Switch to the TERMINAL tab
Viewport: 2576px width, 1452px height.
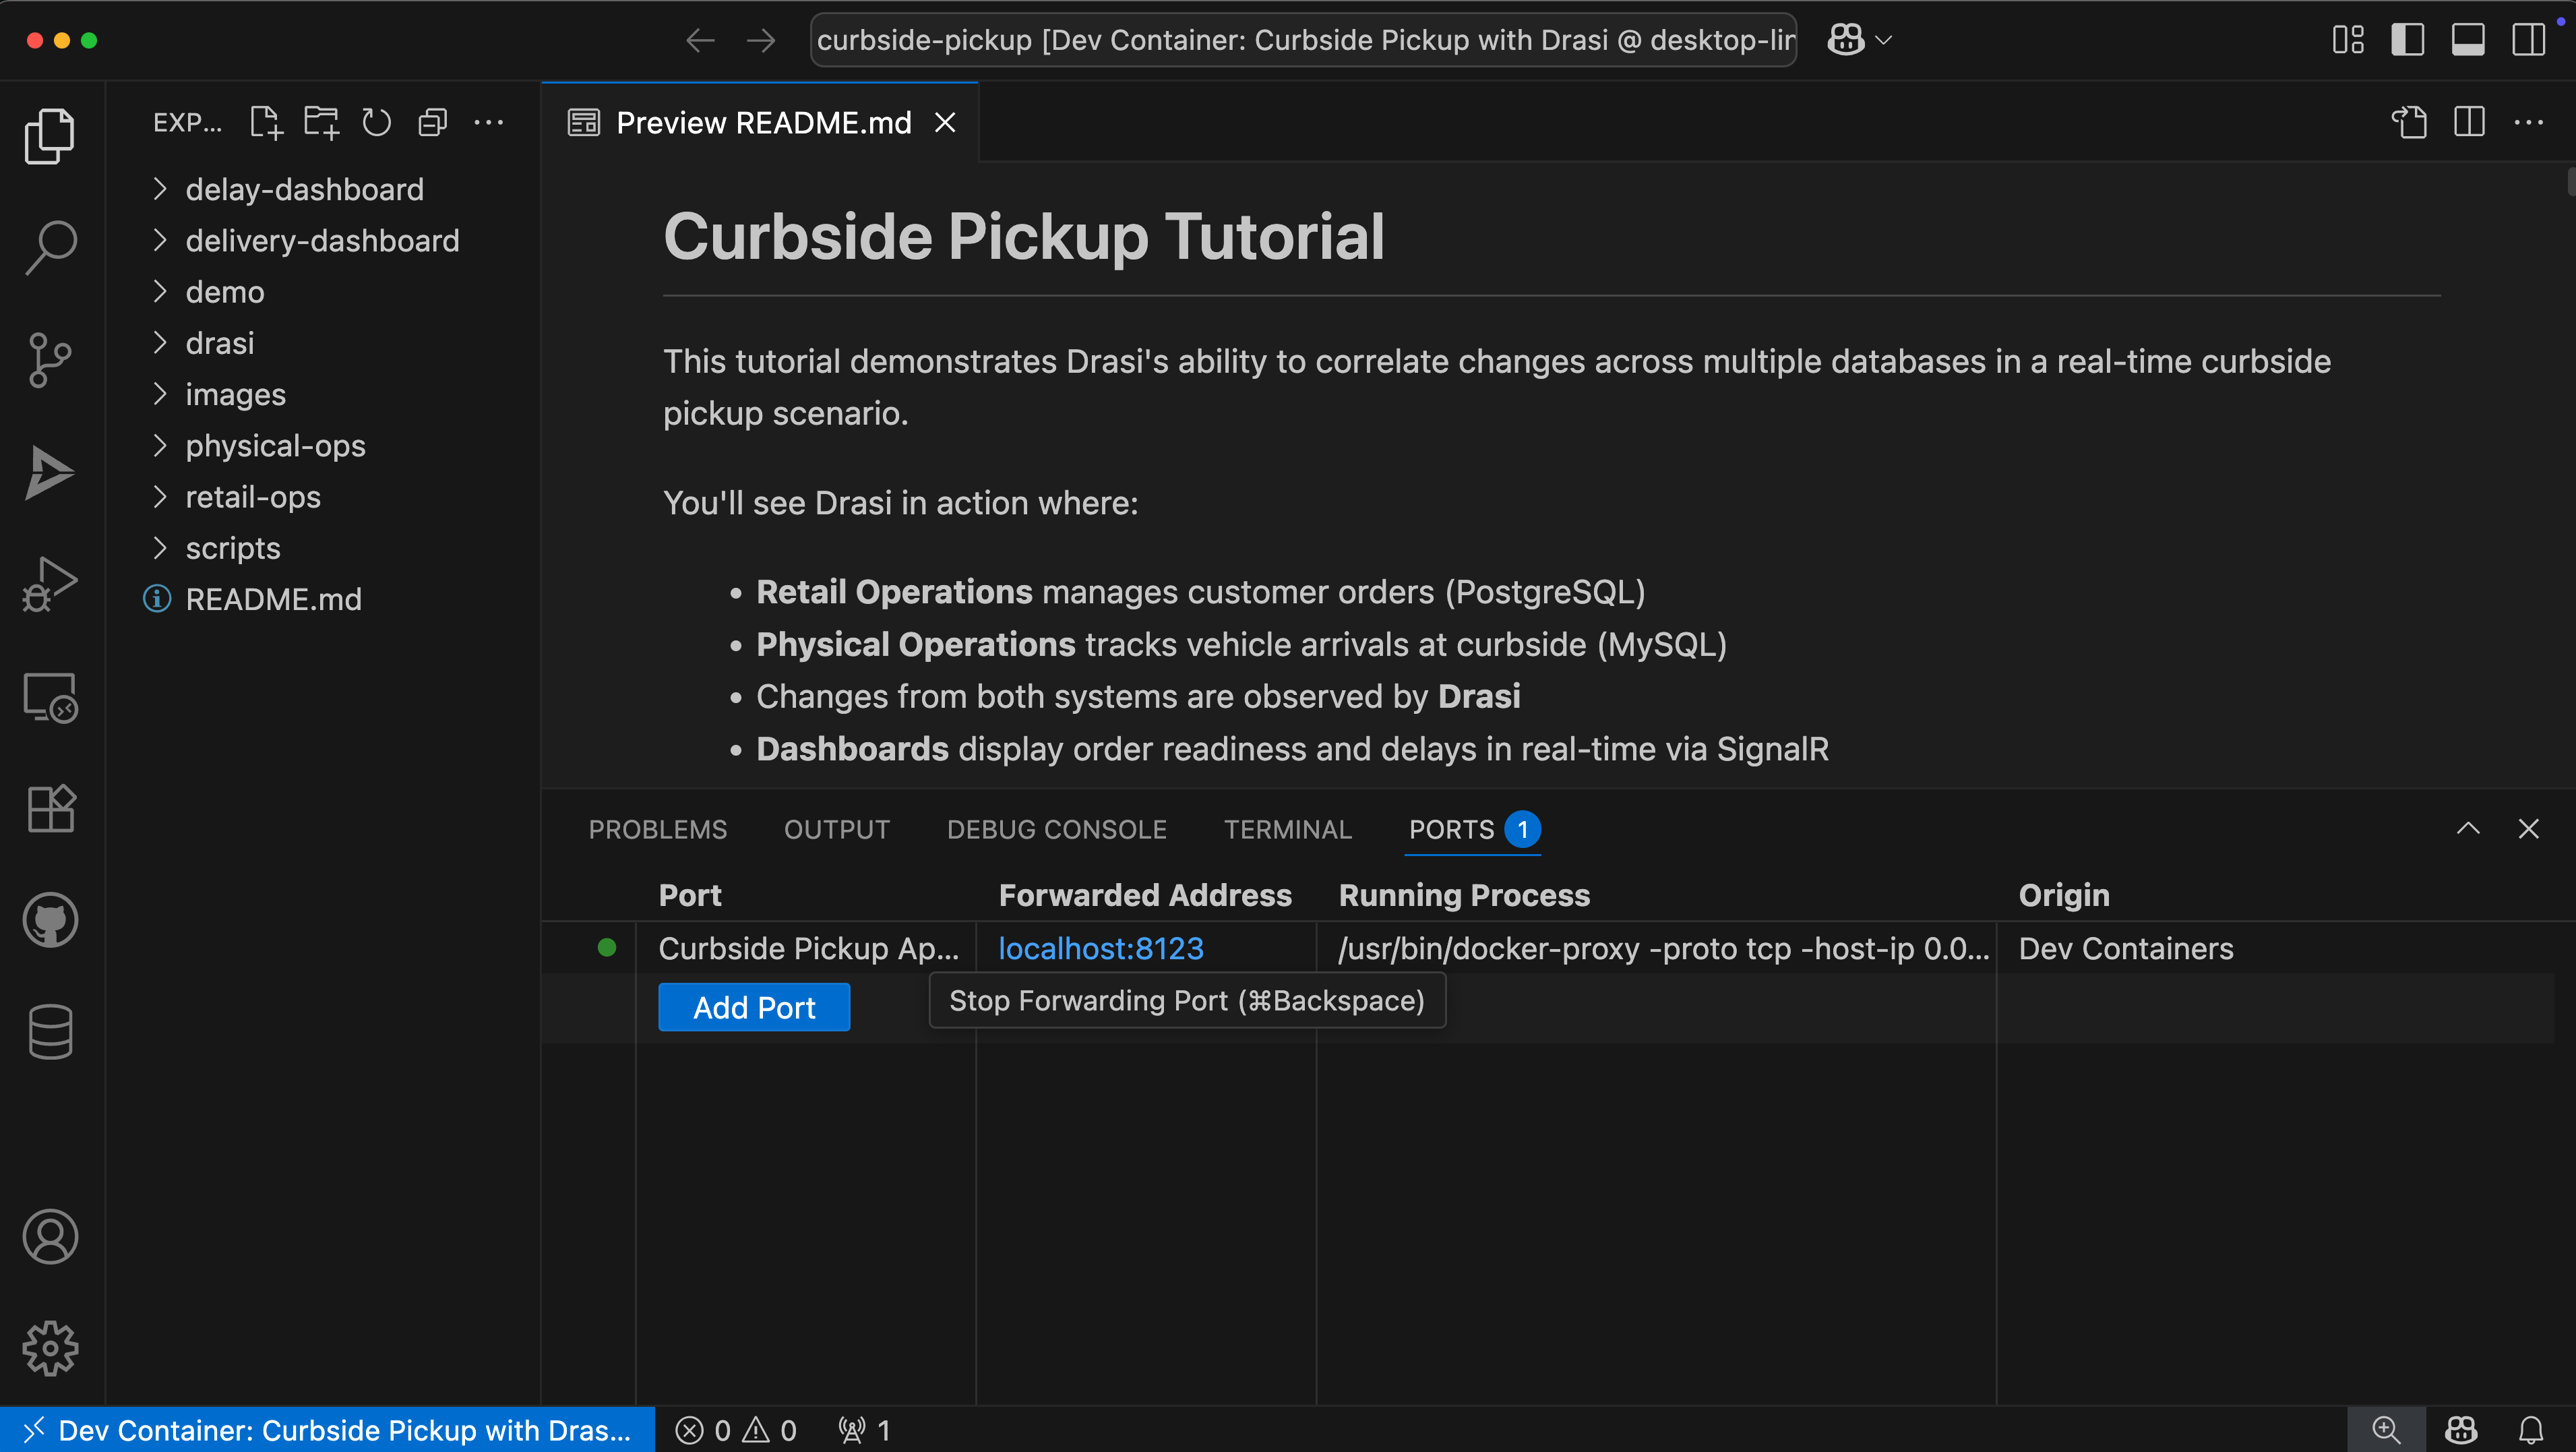[1287, 829]
